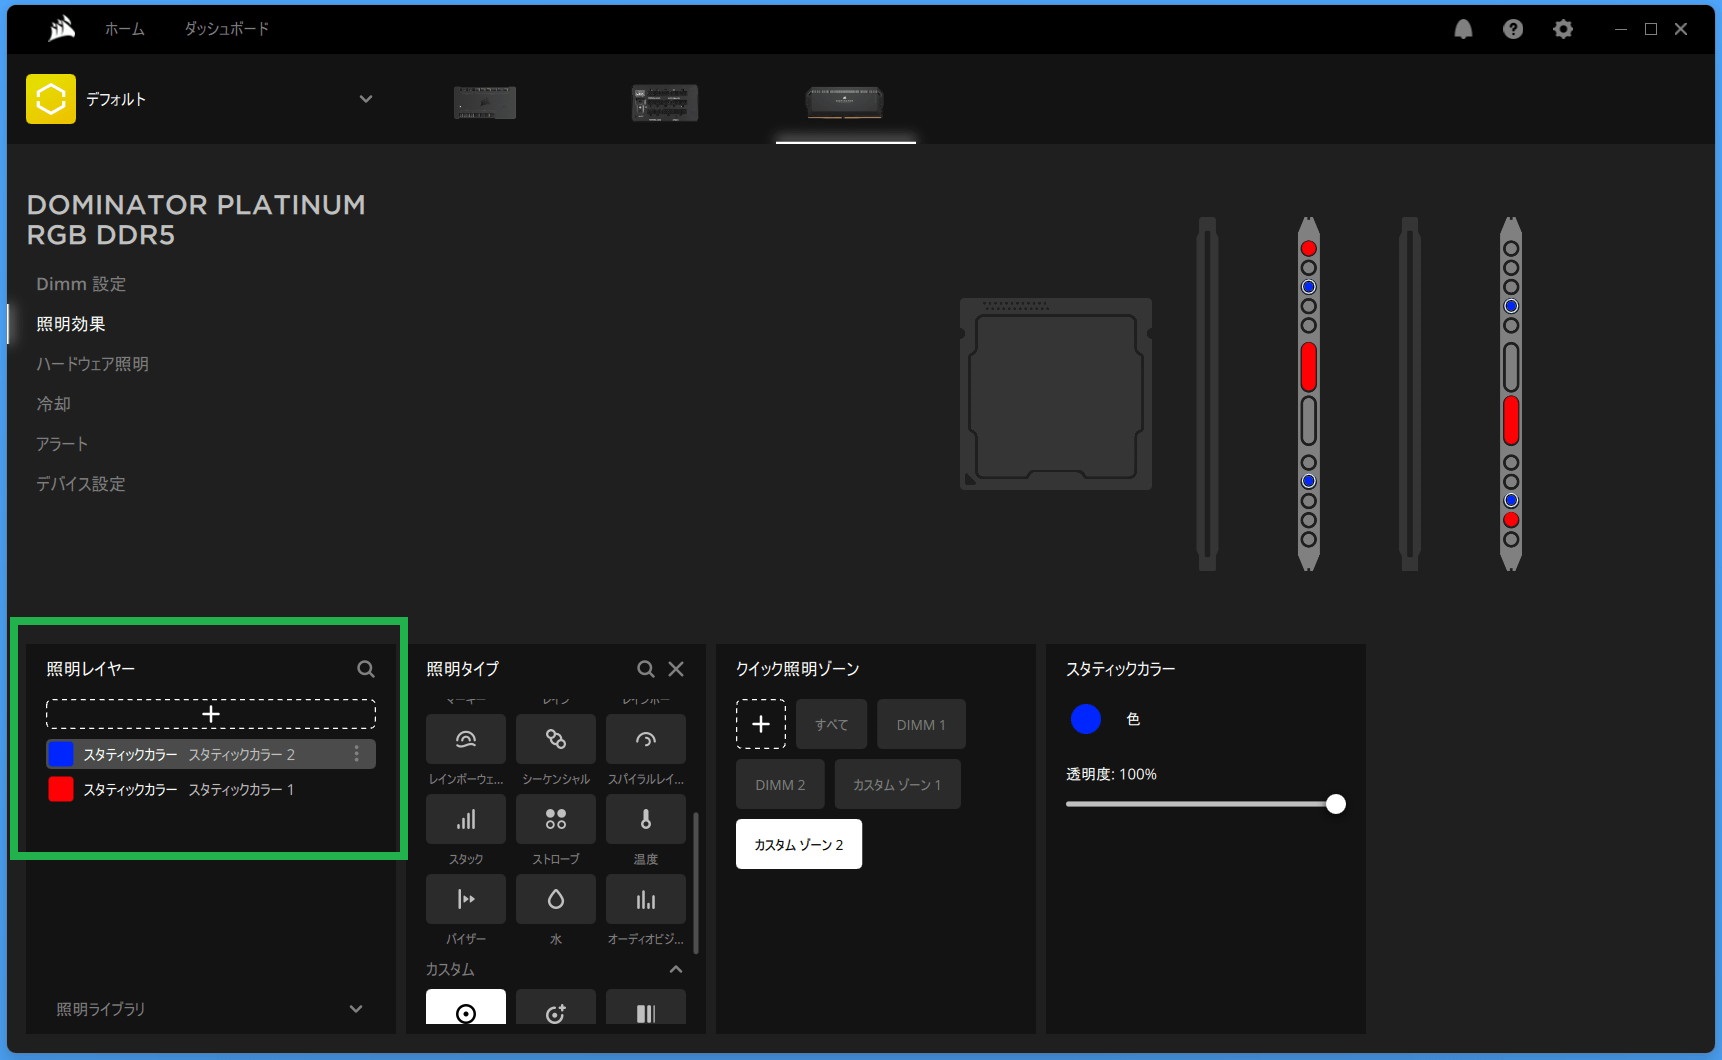Add a new quick lighting zone
The image size is (1722, 1060).
[x=761, y=724]
